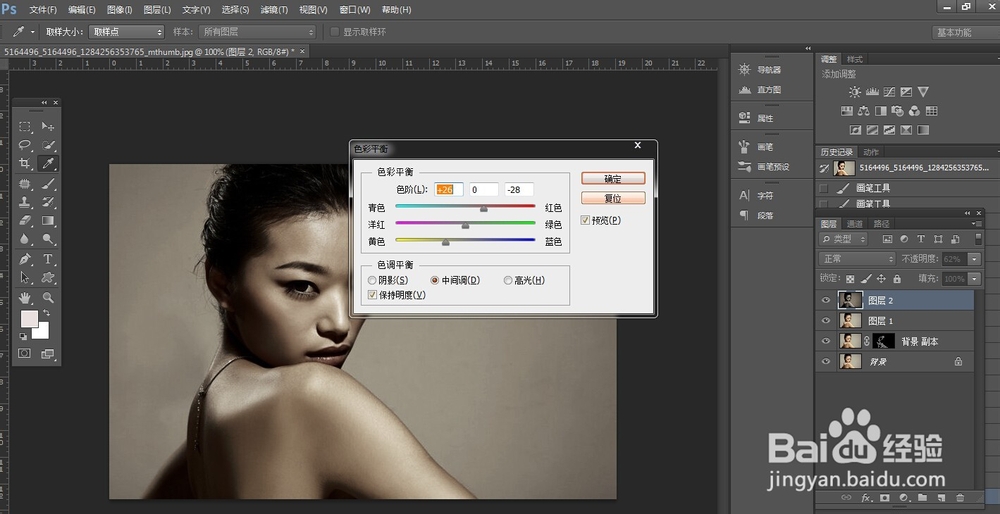
Task: Click the 确定 (OK) button
Action: tap(613, 179)
